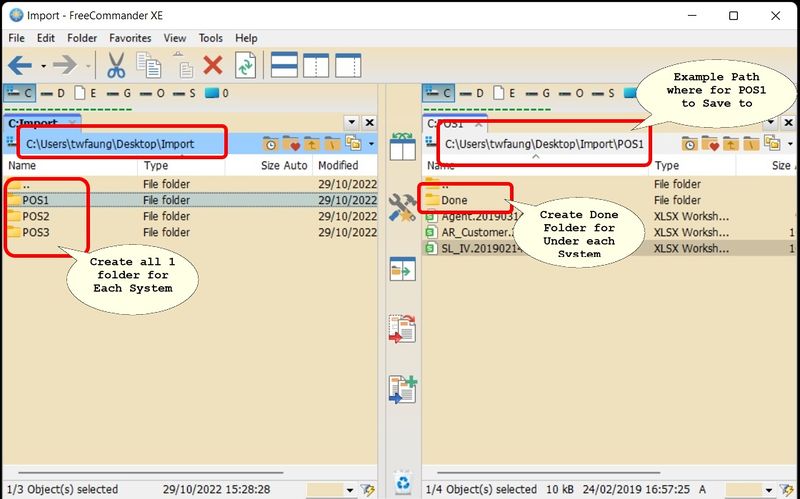Click the Copy icon in main toolbar
800x499 pixels.
(148, 66)
